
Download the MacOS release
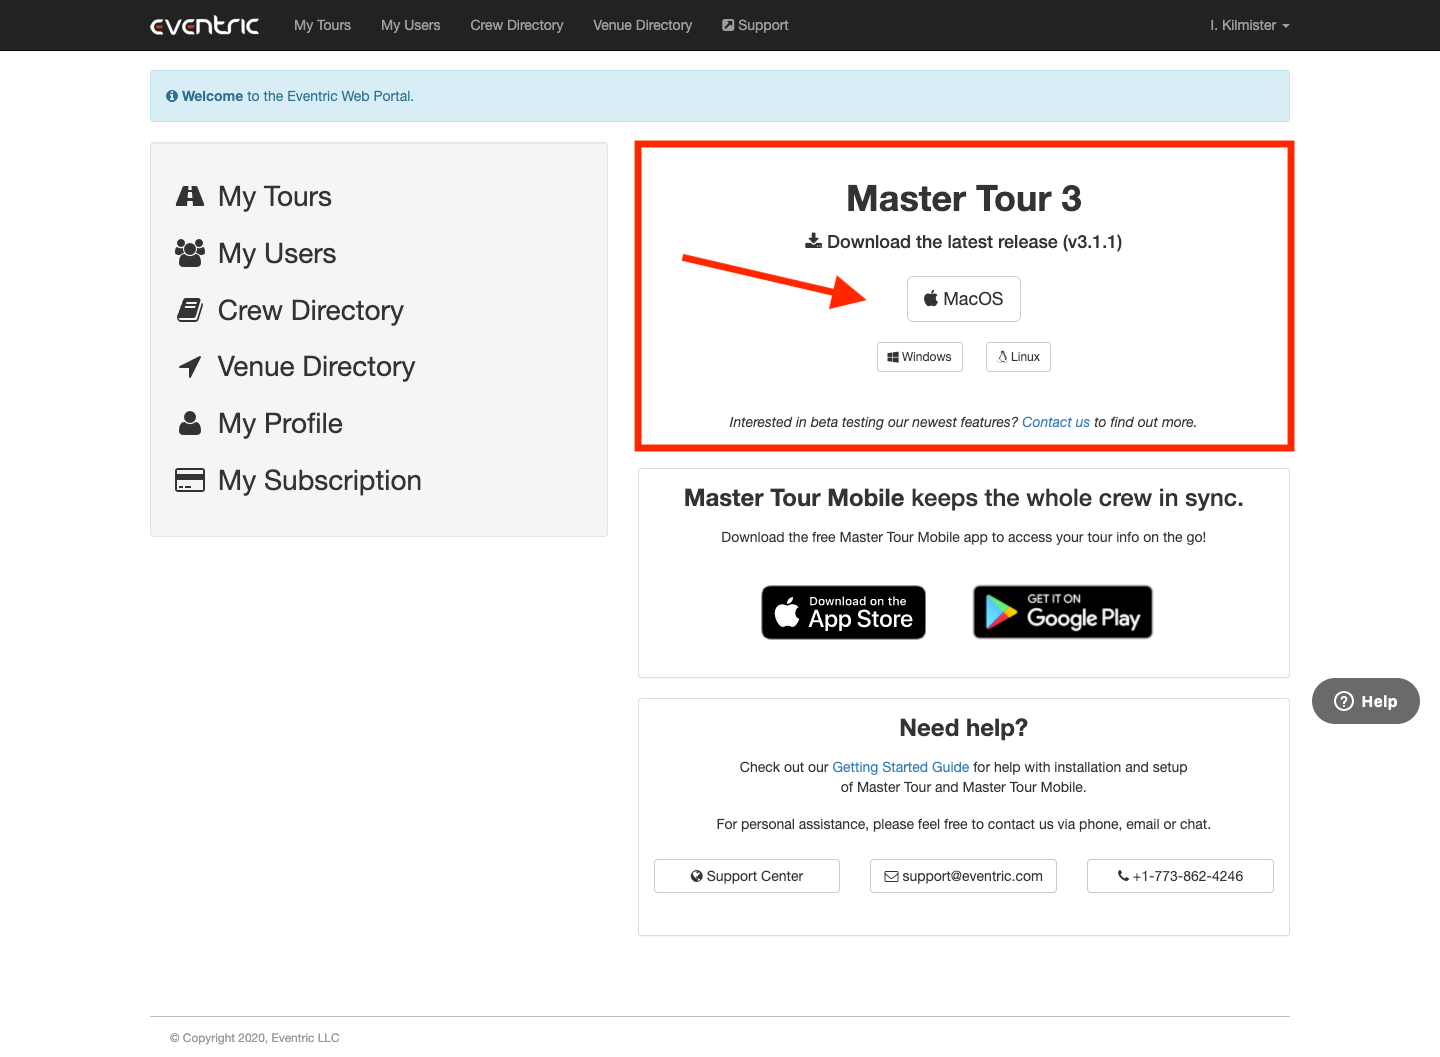point(963,299)
